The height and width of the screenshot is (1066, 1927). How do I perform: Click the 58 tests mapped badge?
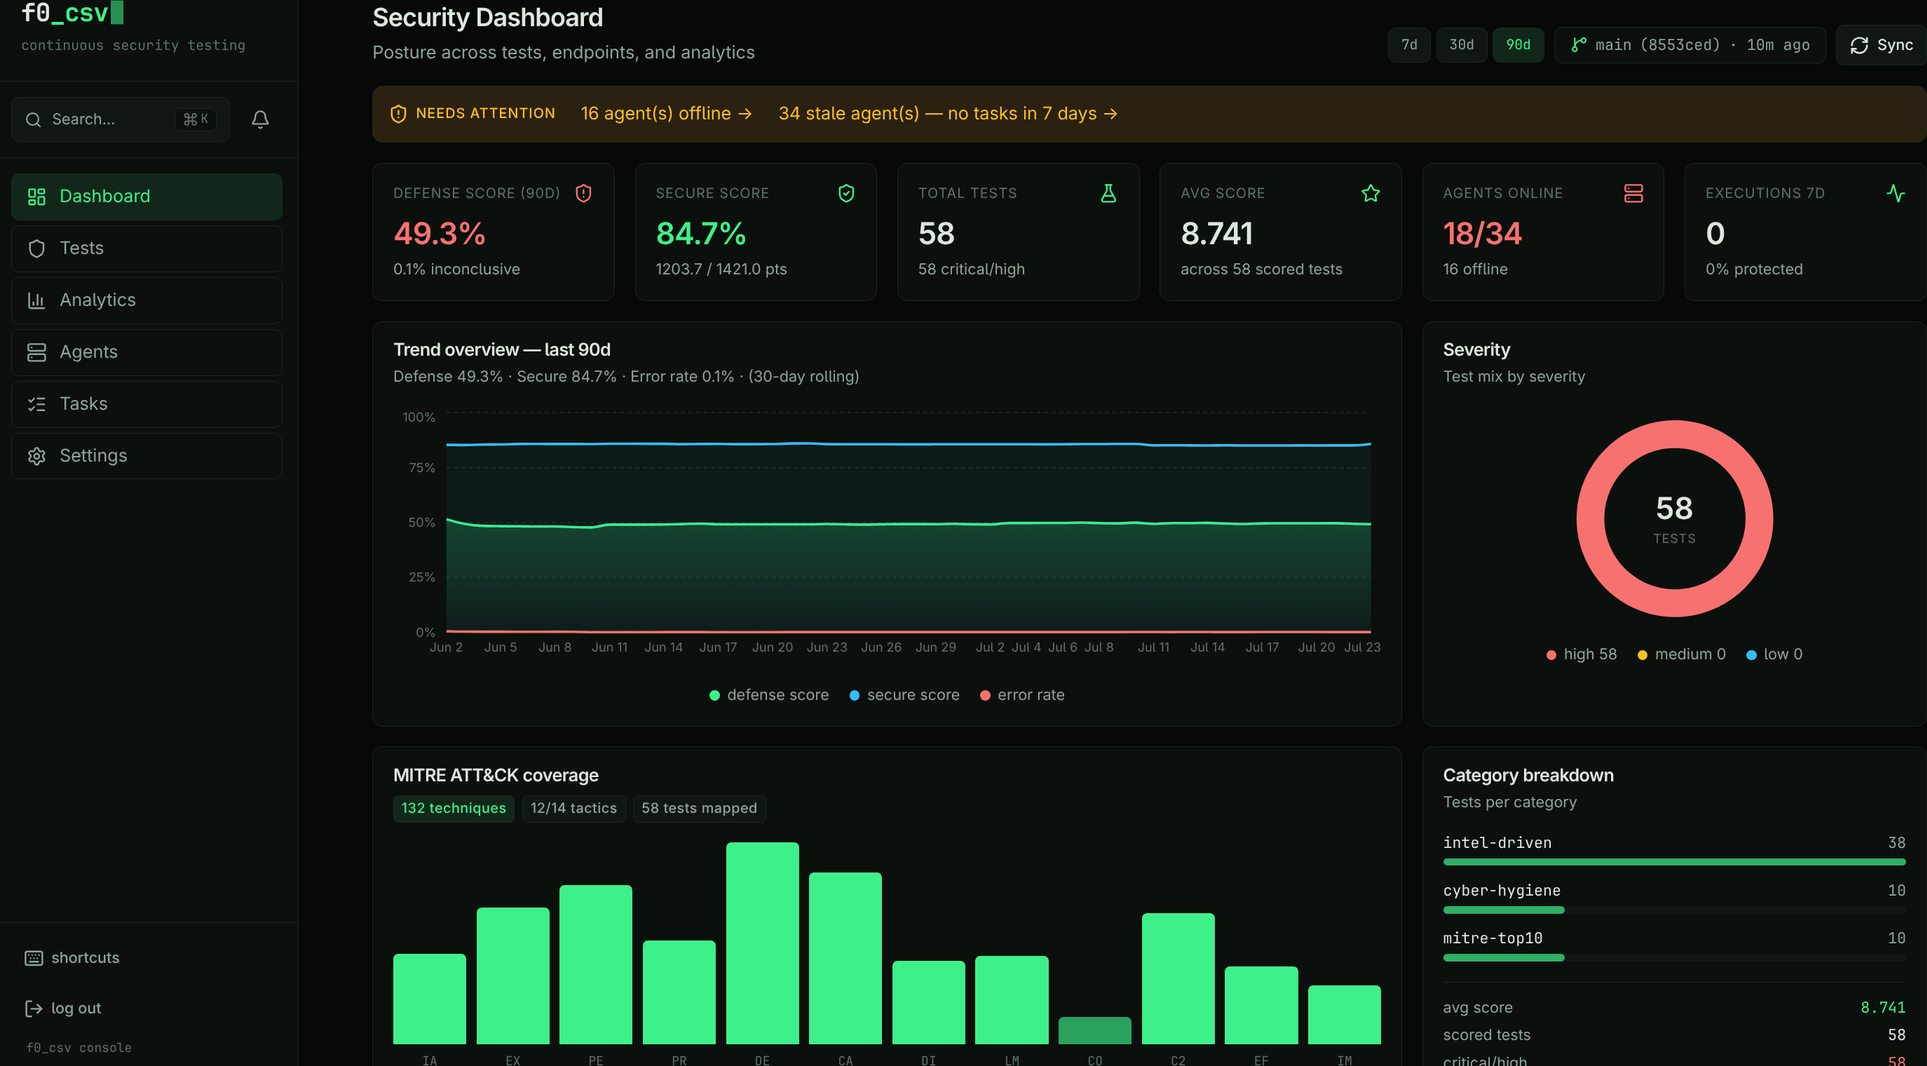point(699,808)
